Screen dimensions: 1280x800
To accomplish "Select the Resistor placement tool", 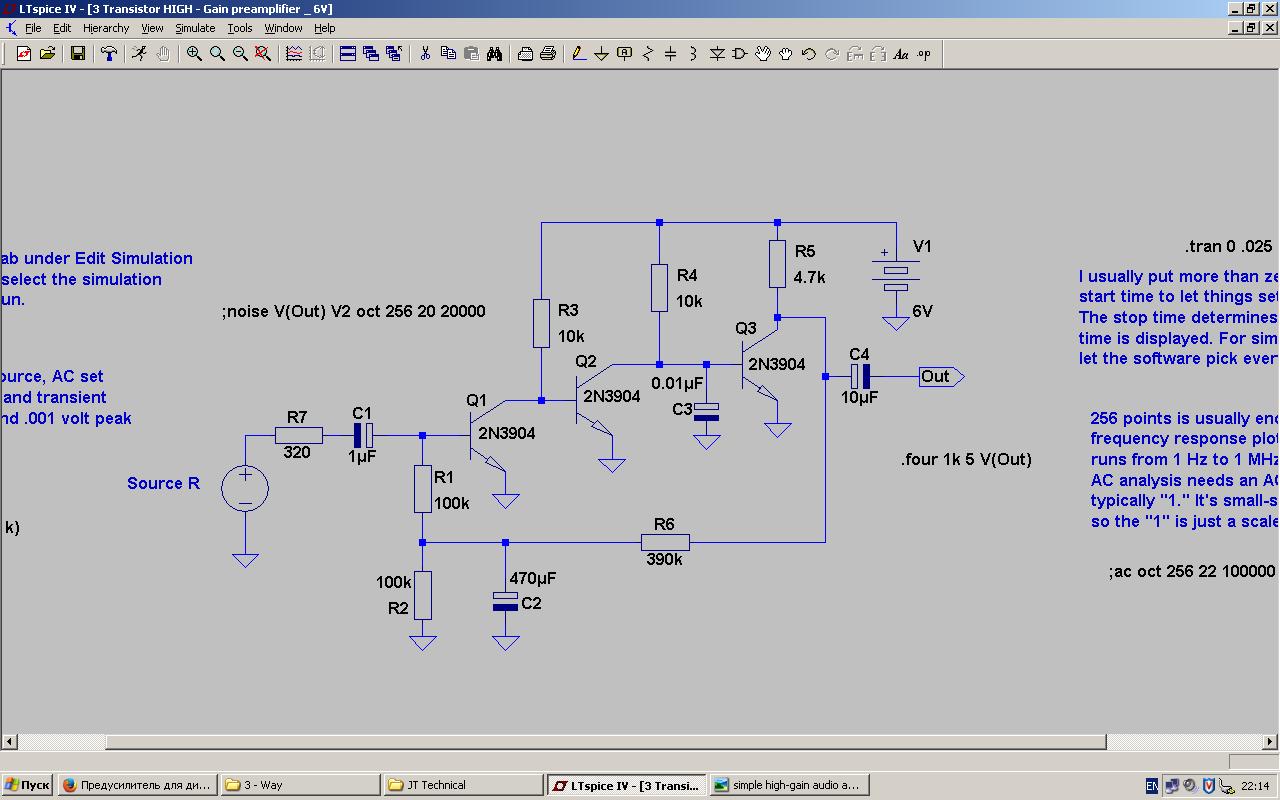I will coord(648,54).
